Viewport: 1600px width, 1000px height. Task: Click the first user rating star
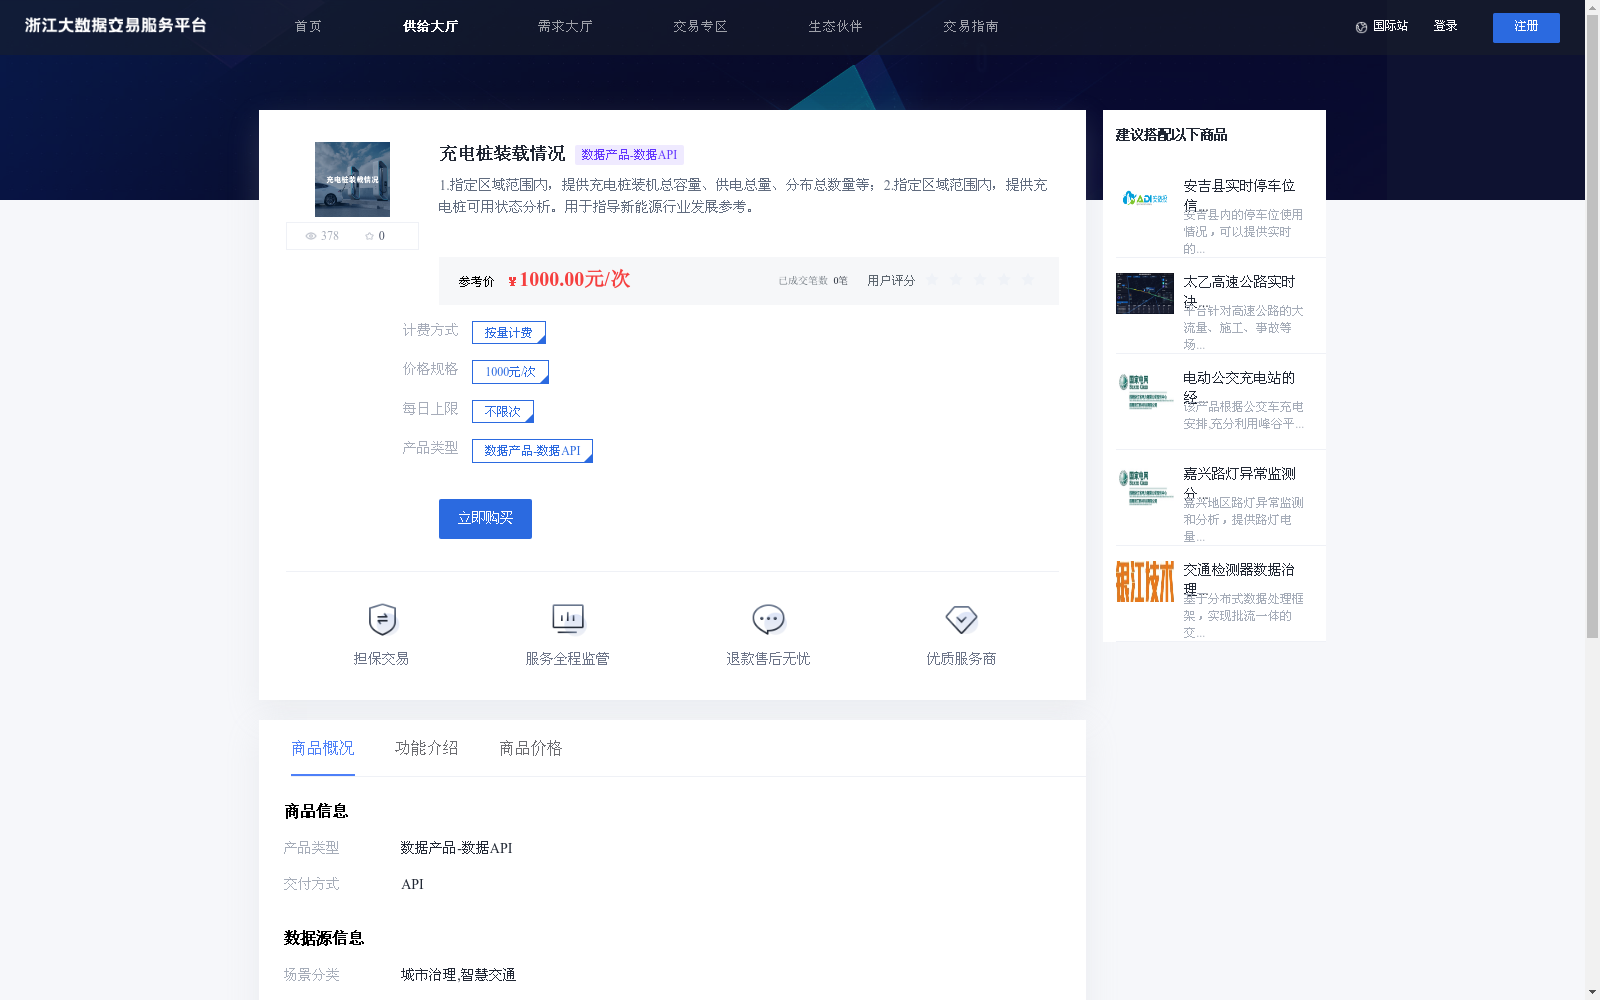pos(932,280)
